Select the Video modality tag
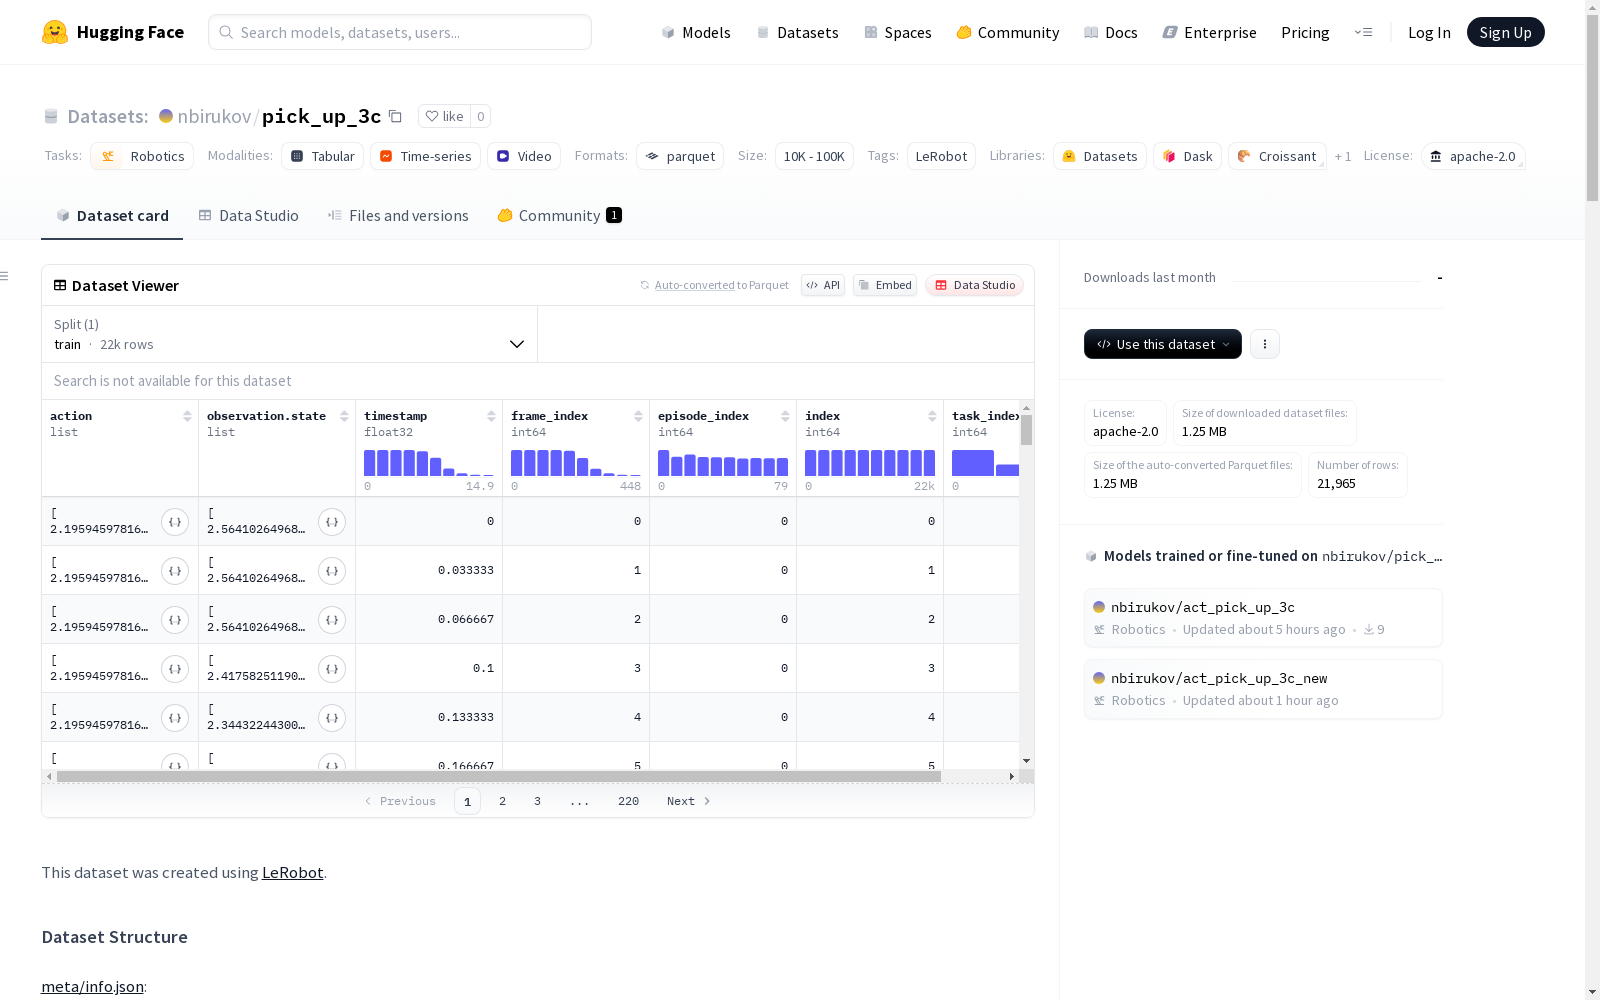The image size is (1600, 1000). [x=524, y=156]
